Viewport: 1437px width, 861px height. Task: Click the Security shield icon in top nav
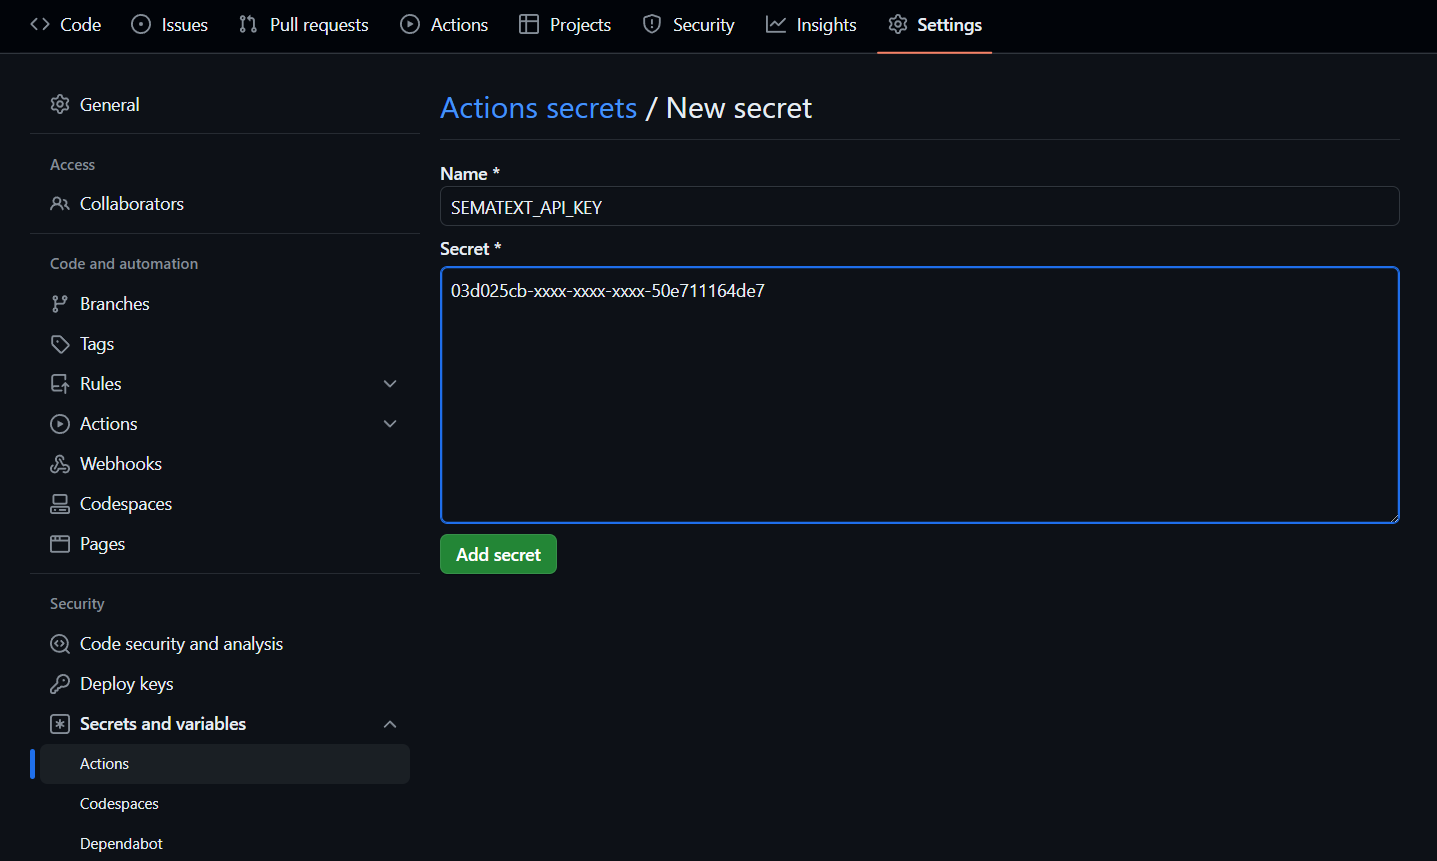pos(652,24)
